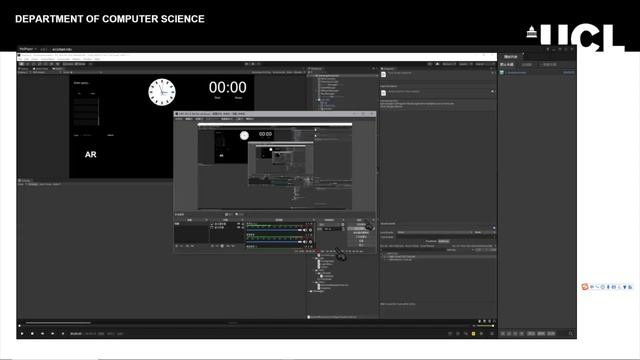Switch to the Unity Console tab
The height and width of the screenshot is (360, 640).
(25, 180)
